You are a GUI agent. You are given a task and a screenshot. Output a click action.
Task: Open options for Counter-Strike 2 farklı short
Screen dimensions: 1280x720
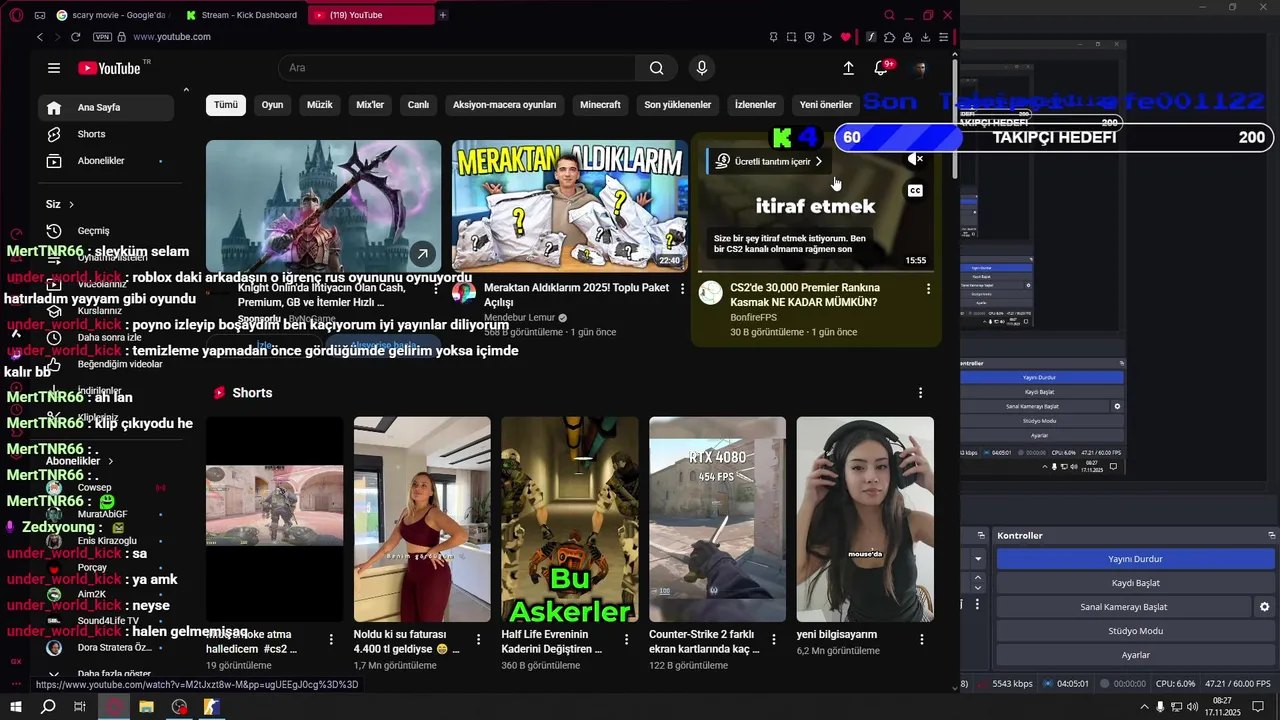pos(773,639)
